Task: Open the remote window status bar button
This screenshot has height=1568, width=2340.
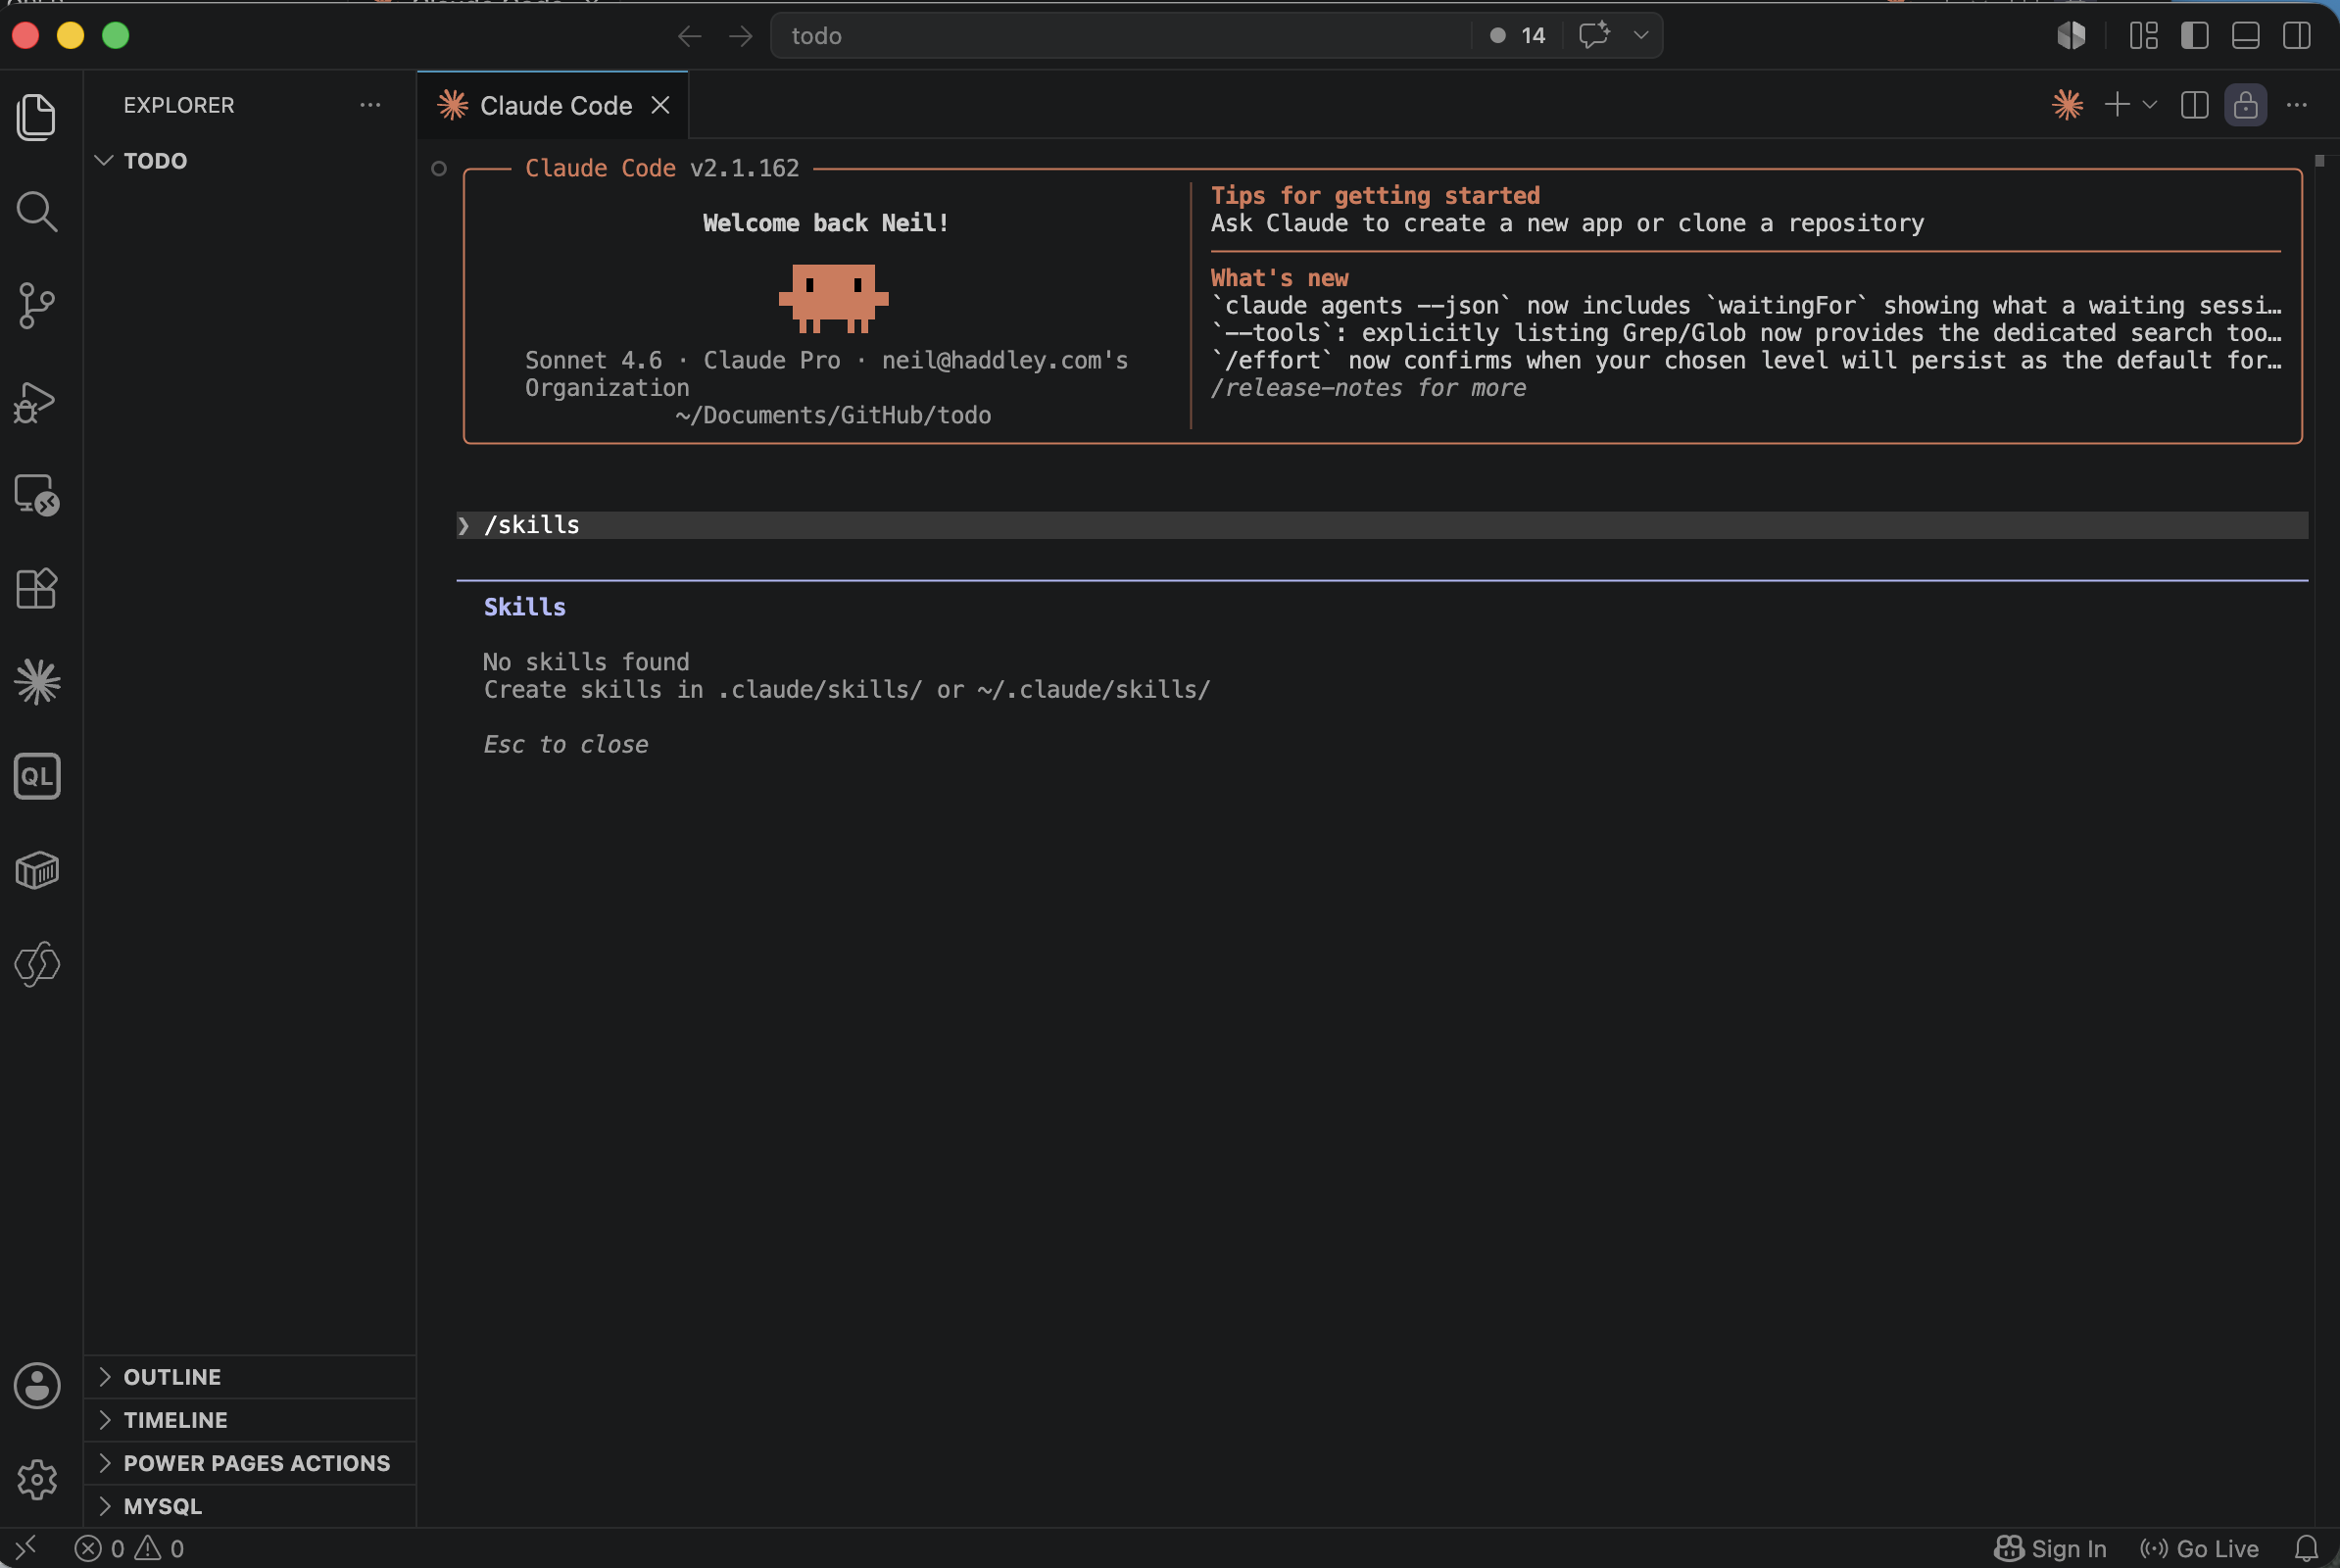Action: (26, 1548)
